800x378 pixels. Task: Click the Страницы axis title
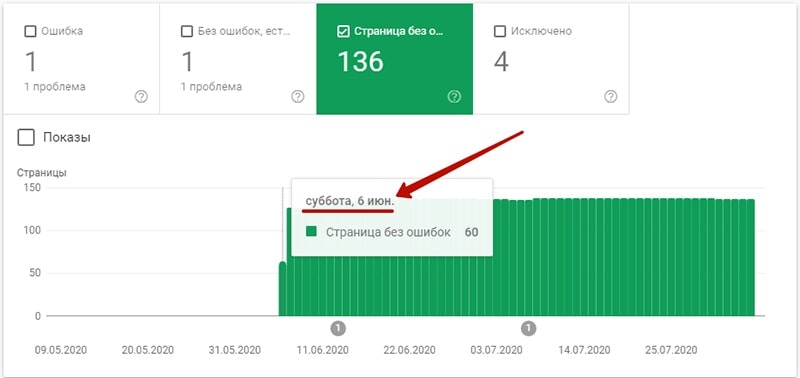tap(41, 173)
